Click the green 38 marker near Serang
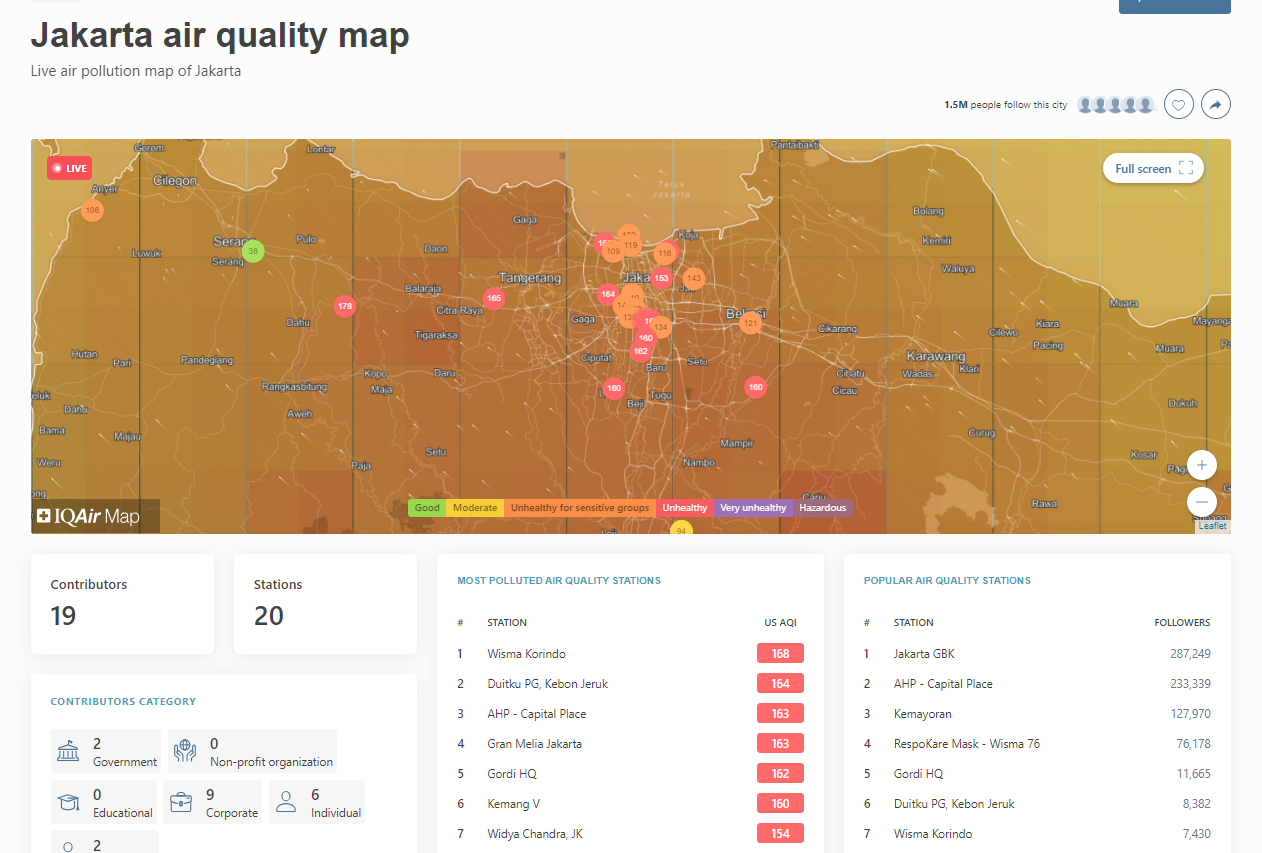 coord(253,251)
